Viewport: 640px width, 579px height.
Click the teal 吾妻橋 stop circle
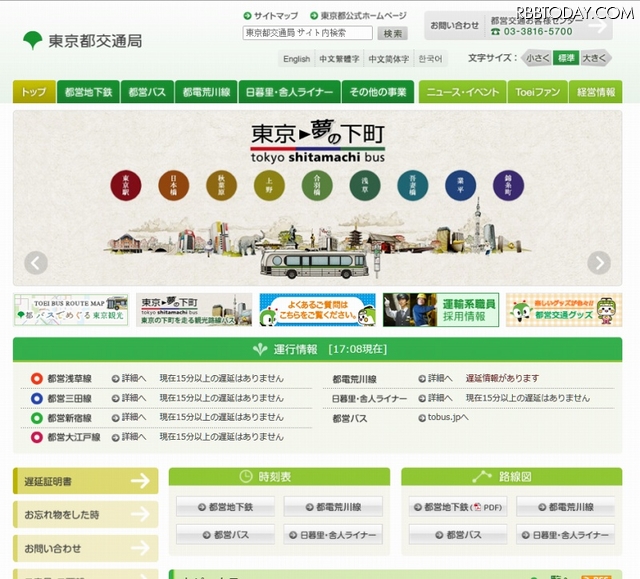coord(413,185)
